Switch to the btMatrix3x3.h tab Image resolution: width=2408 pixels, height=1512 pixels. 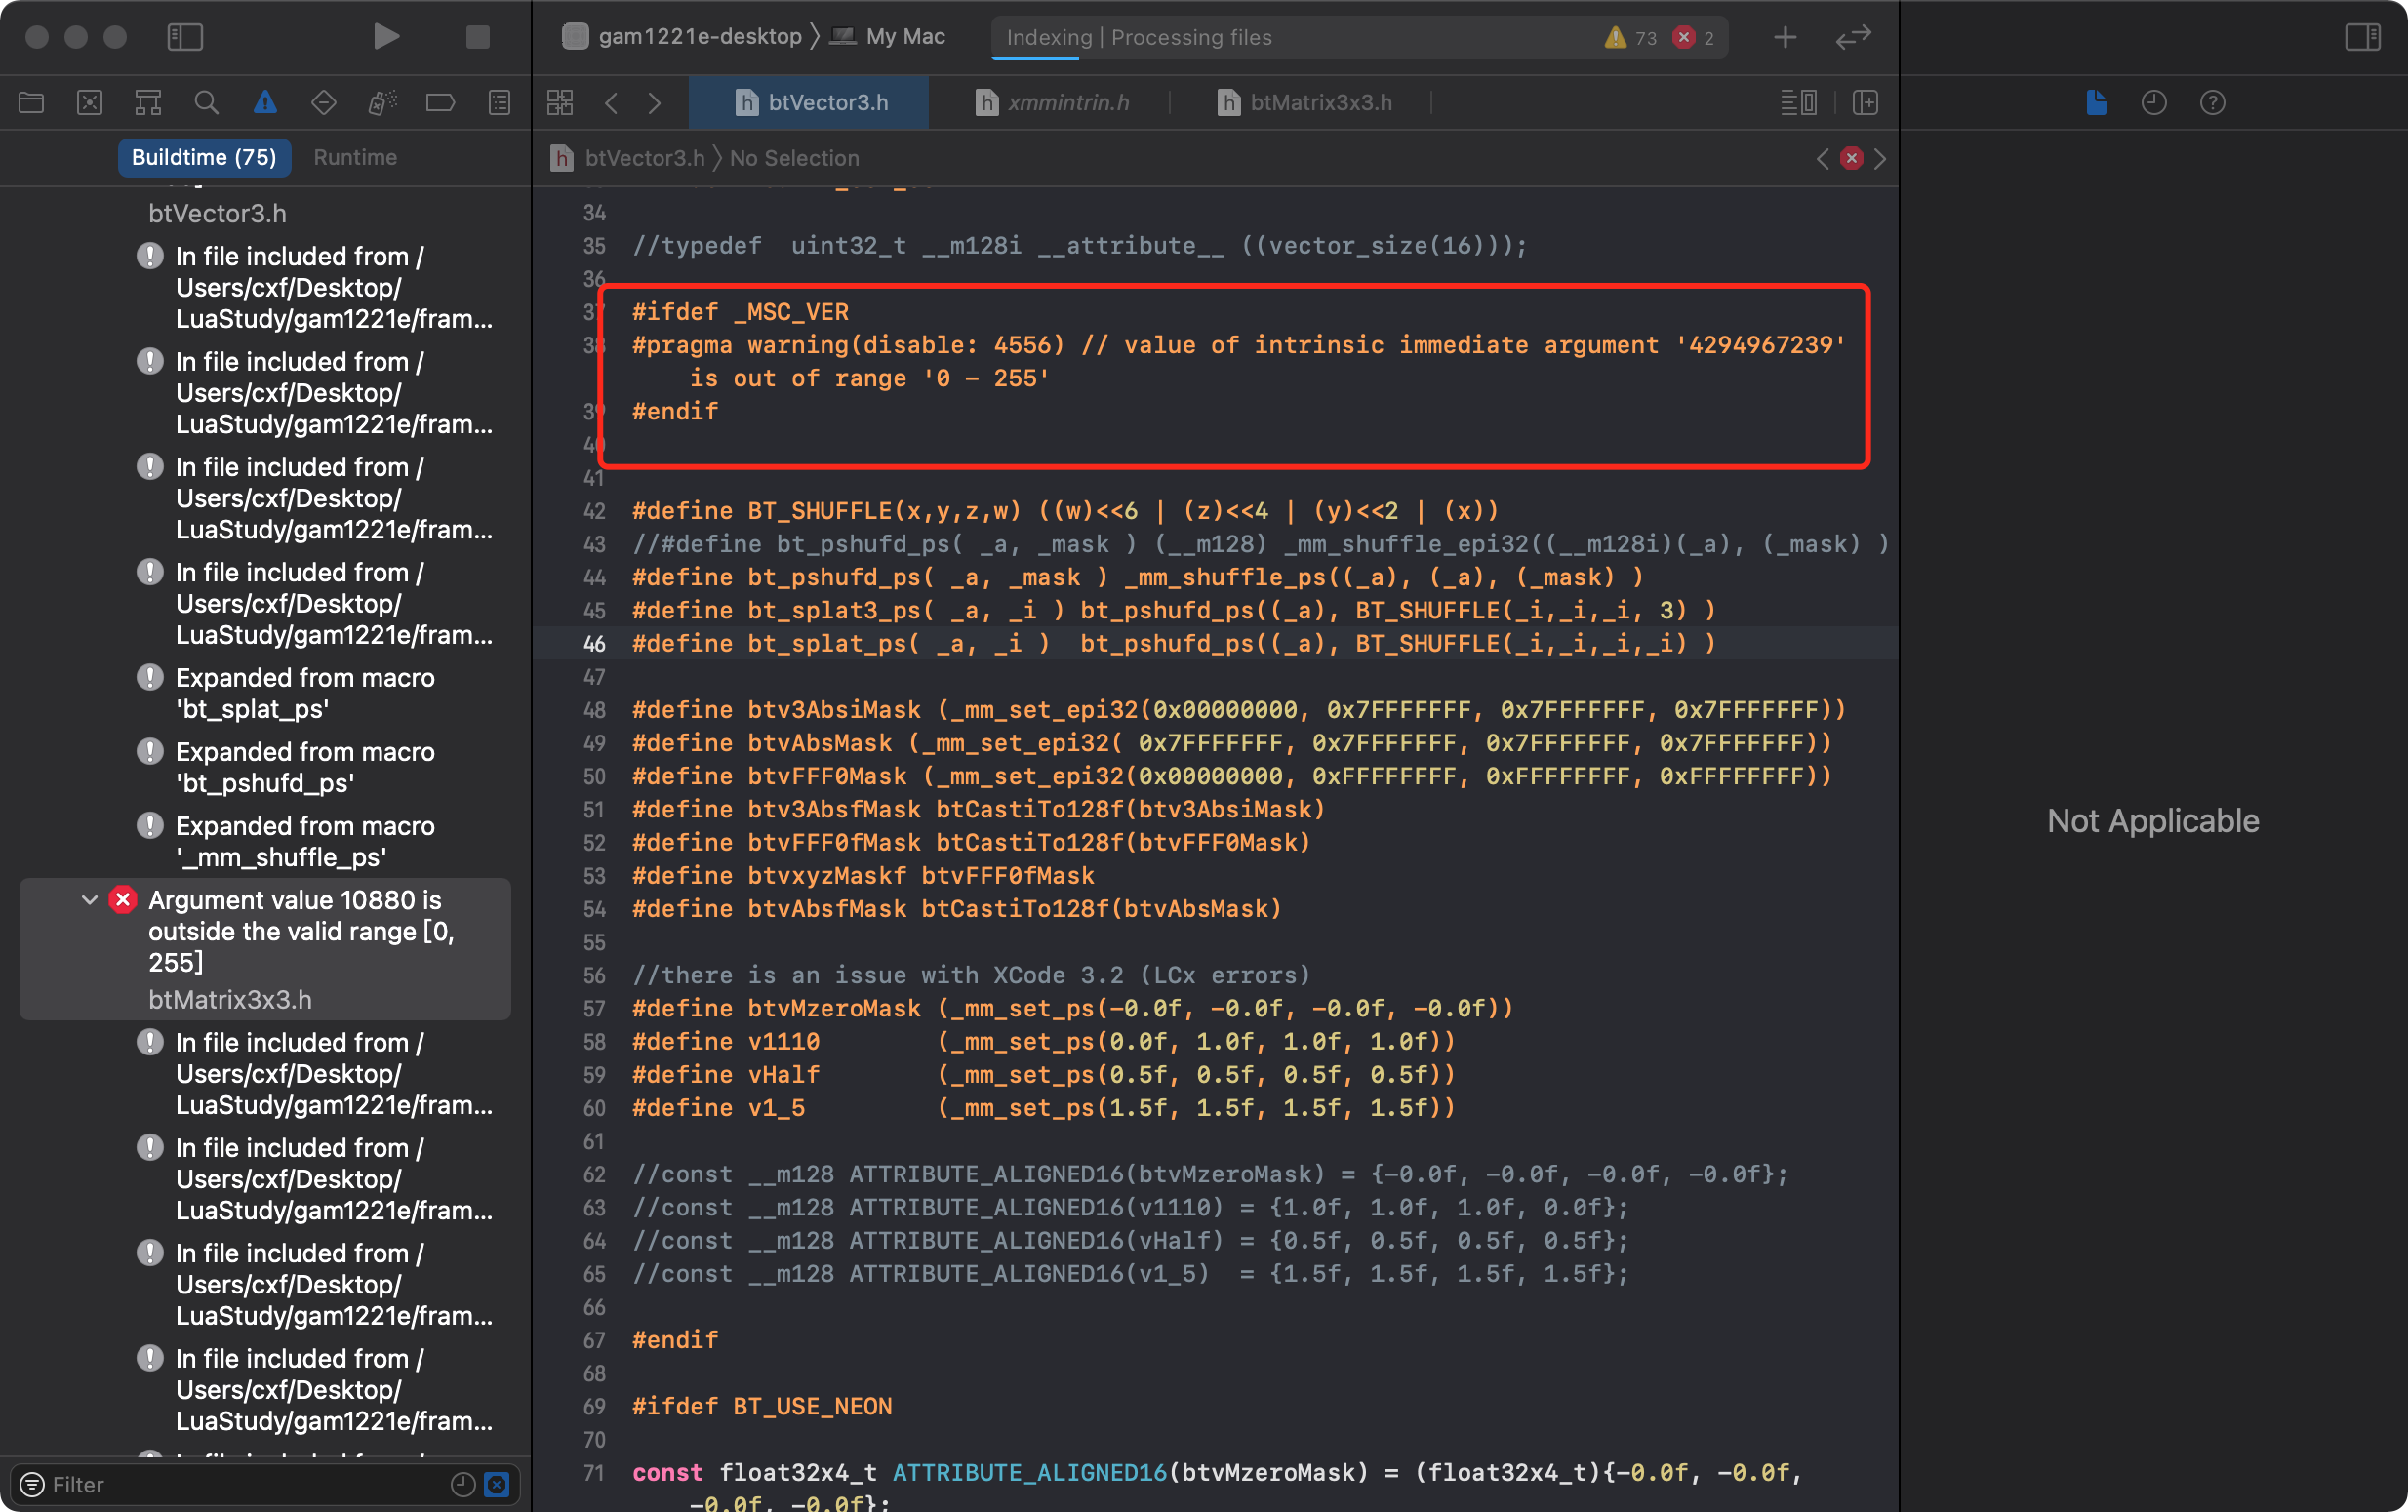(1320, 102)
